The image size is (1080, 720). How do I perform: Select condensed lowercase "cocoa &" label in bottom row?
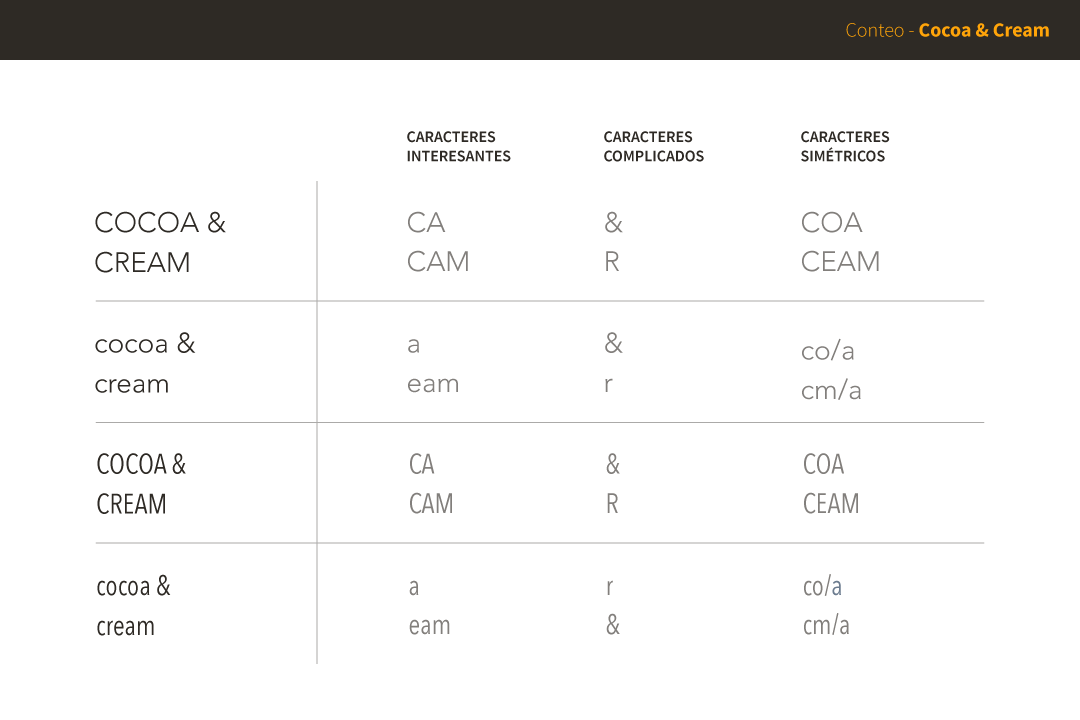133,586
